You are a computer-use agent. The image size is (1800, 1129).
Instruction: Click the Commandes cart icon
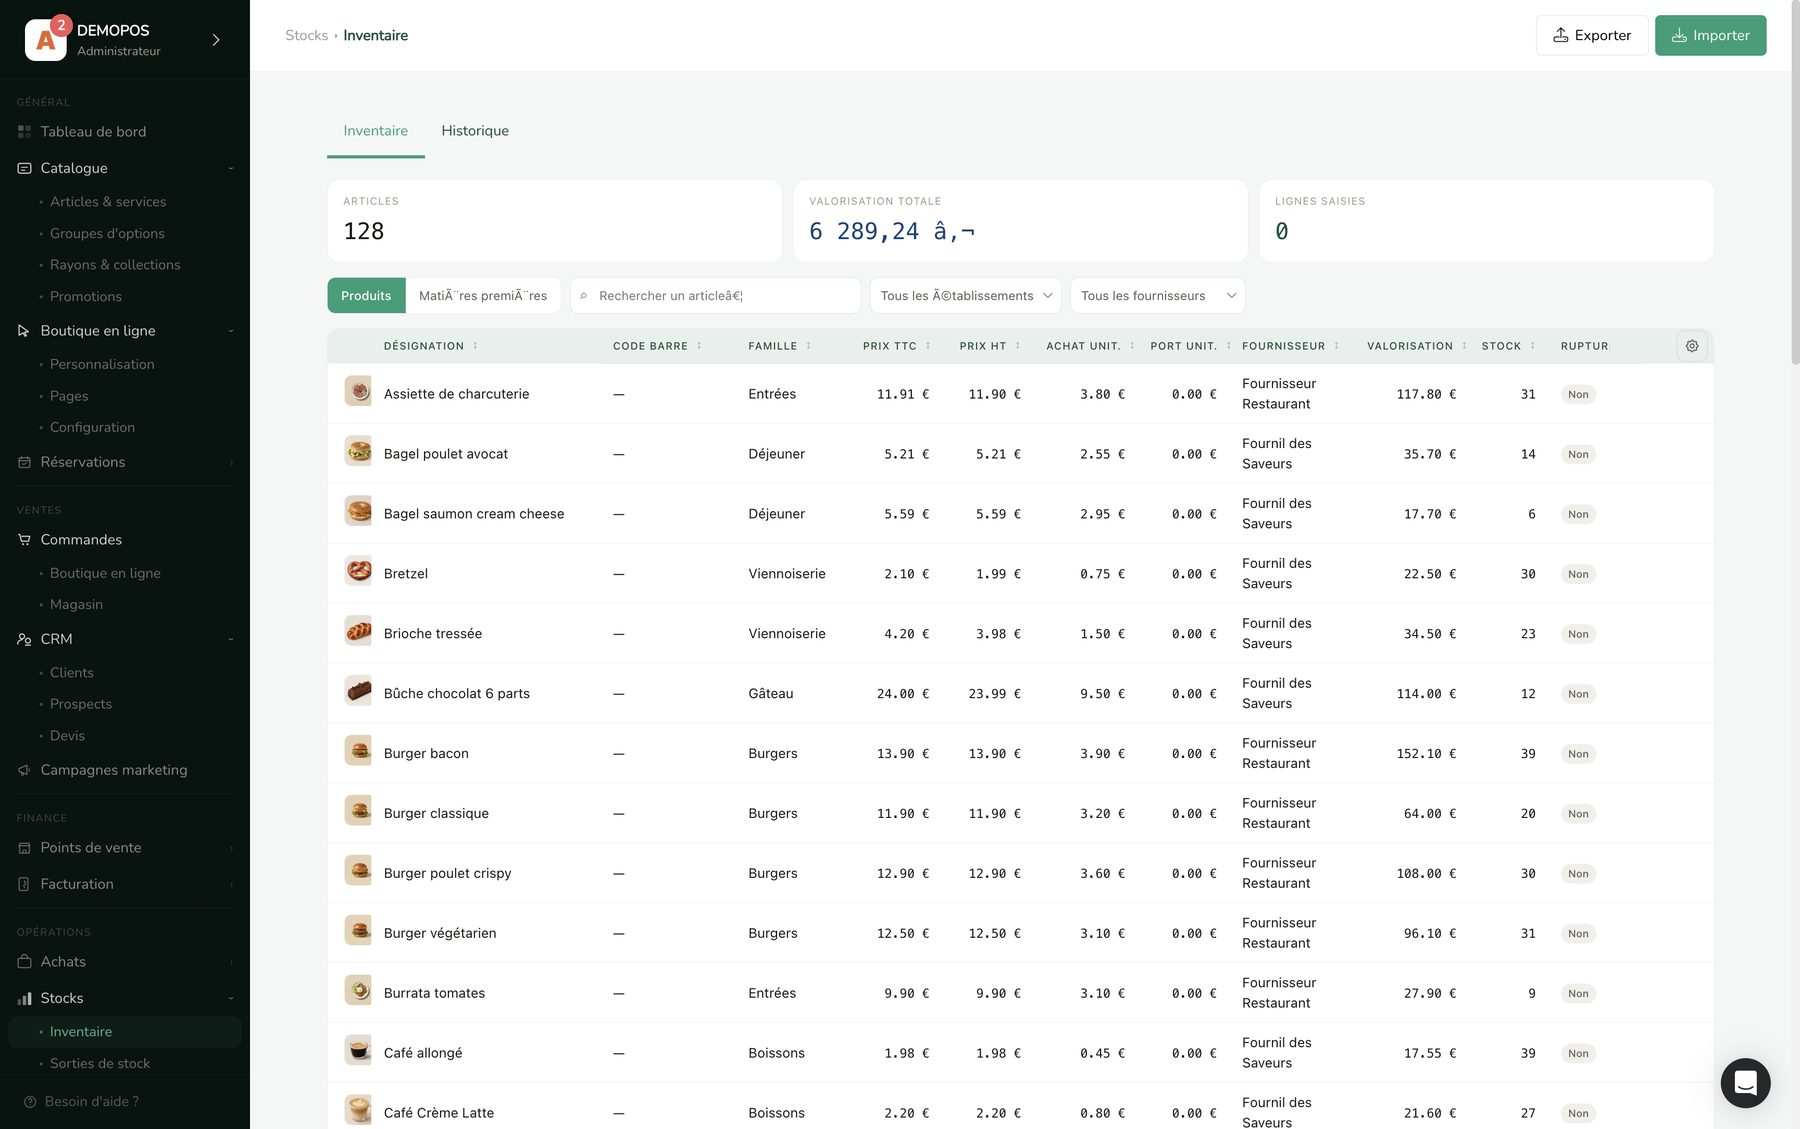pos(24,540)
